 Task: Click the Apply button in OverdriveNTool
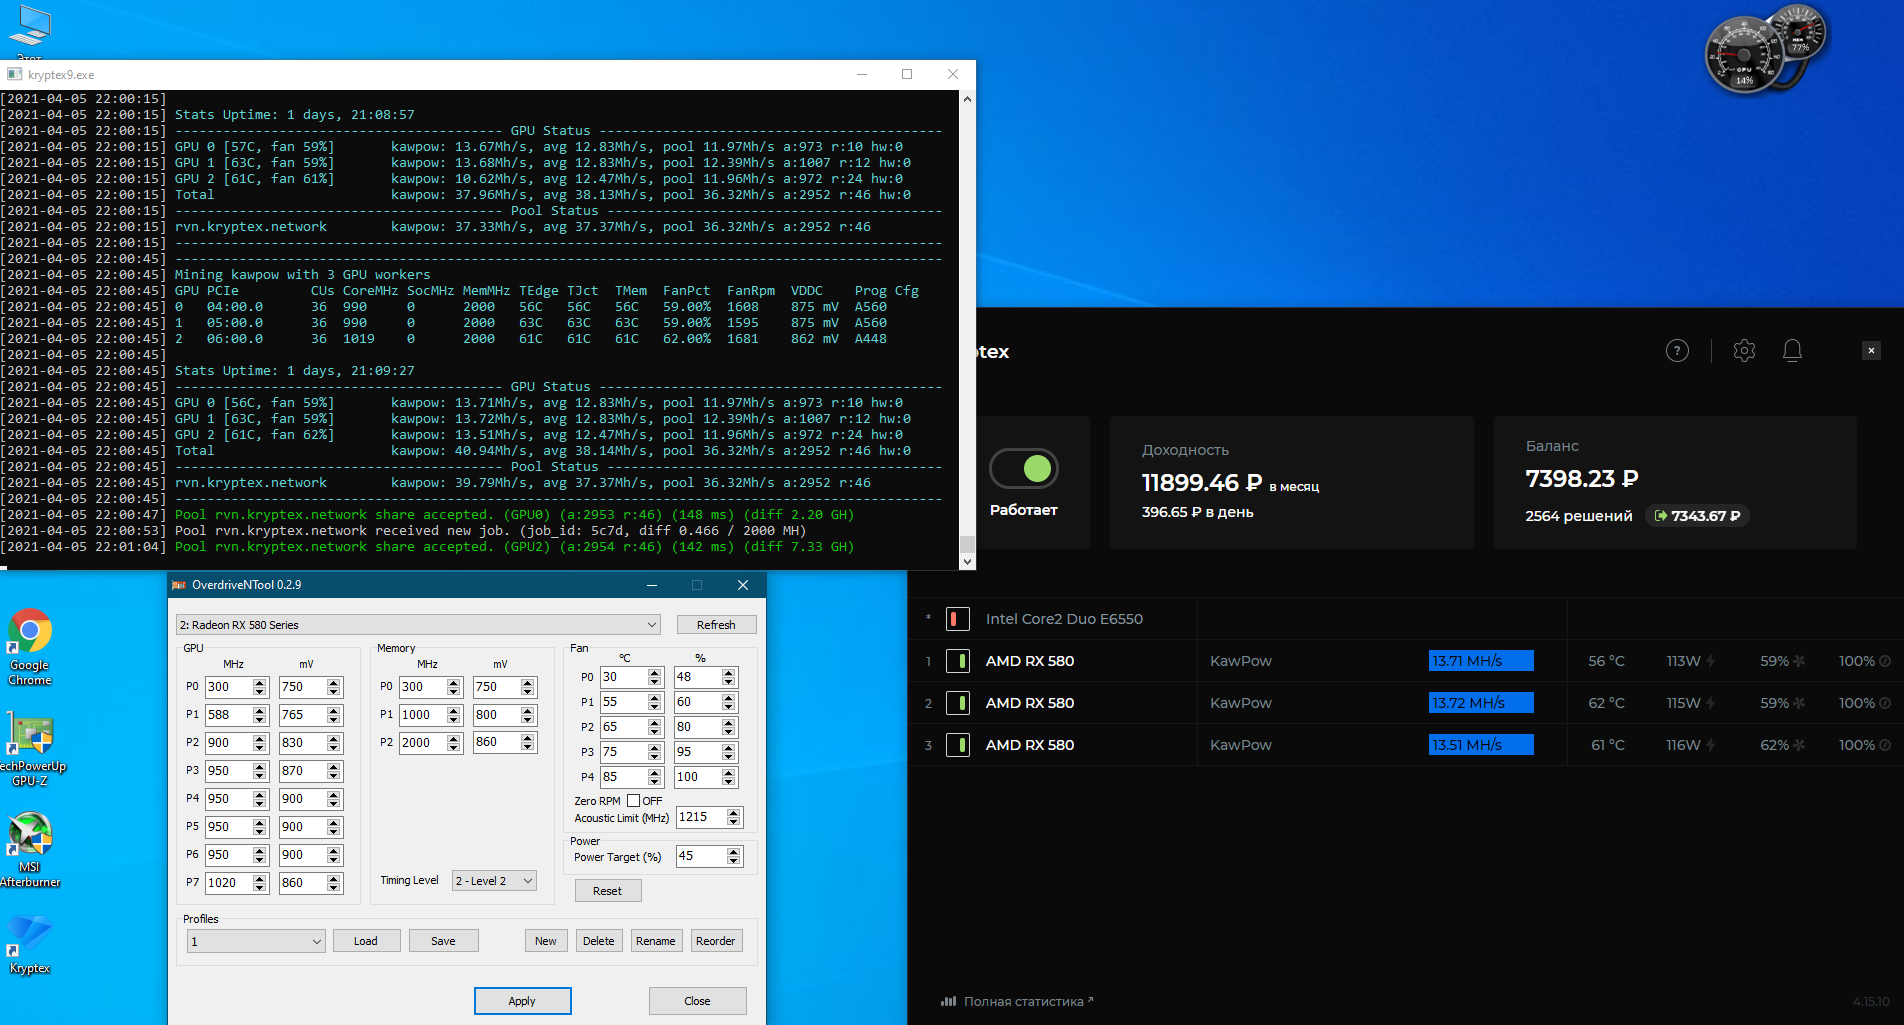click(522, 1001)
